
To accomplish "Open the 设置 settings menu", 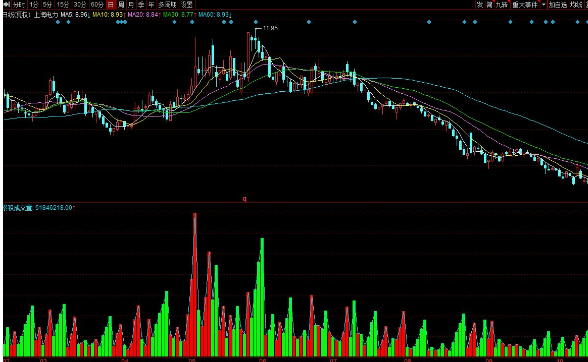I will (186, 5).
